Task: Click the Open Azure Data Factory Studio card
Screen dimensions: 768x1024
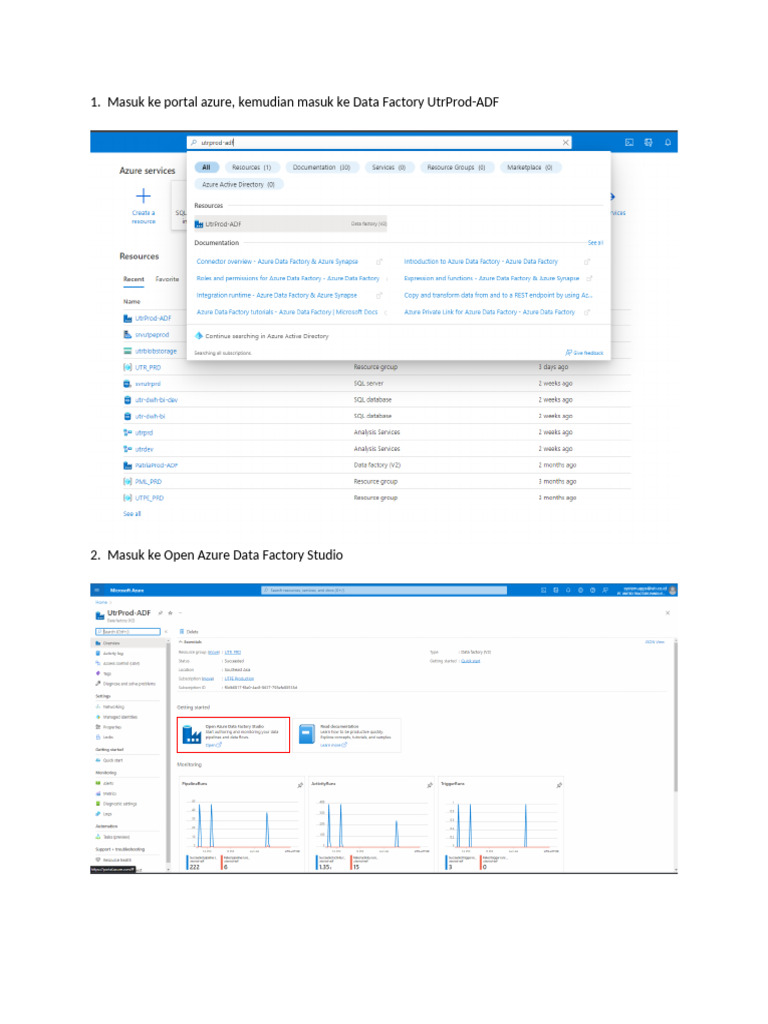Action: pos(233,735)
